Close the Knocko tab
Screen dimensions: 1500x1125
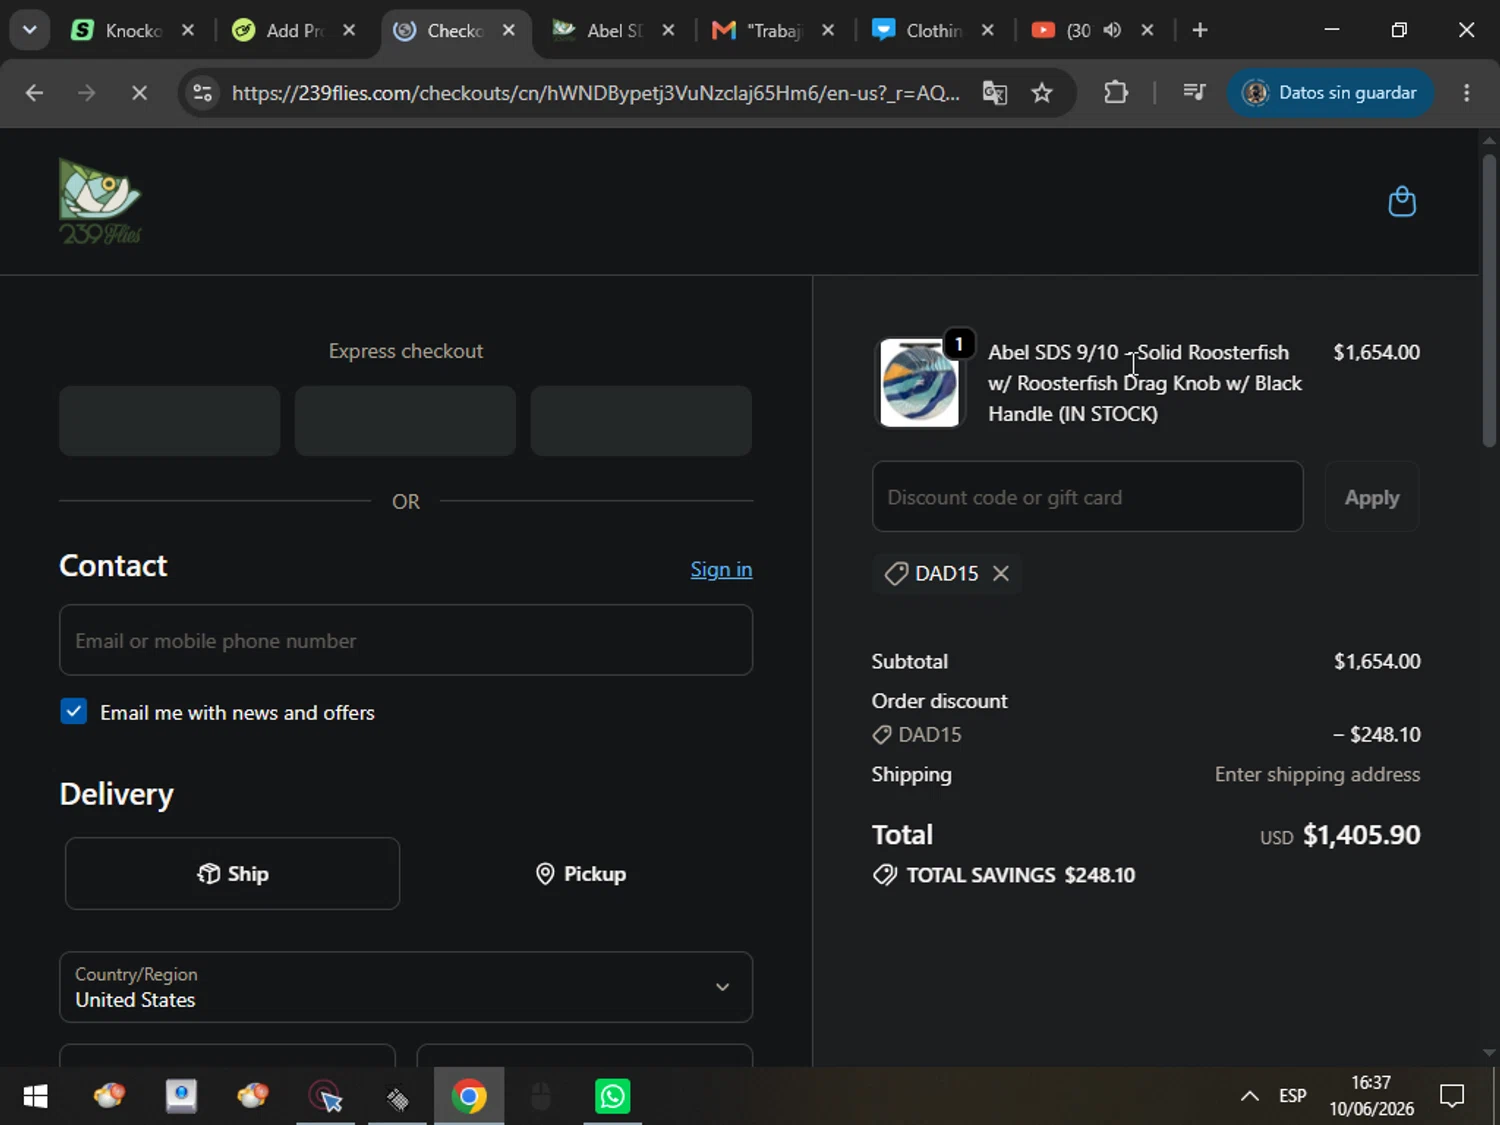coord(188,30)
